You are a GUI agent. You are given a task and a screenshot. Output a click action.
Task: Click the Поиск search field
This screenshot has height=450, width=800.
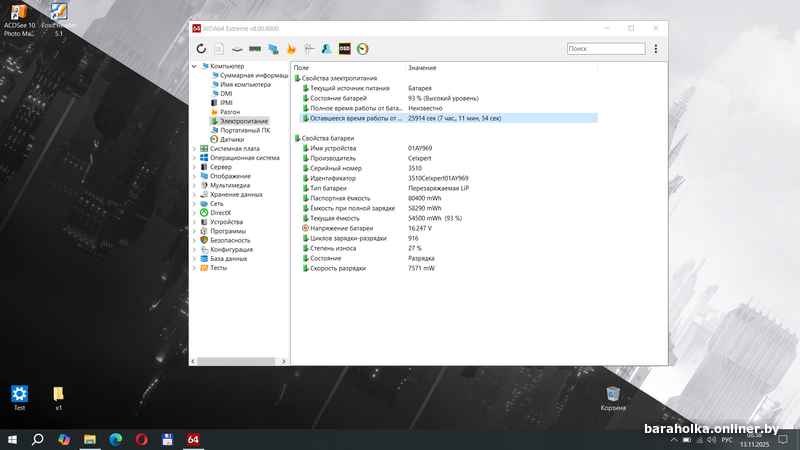605,48
